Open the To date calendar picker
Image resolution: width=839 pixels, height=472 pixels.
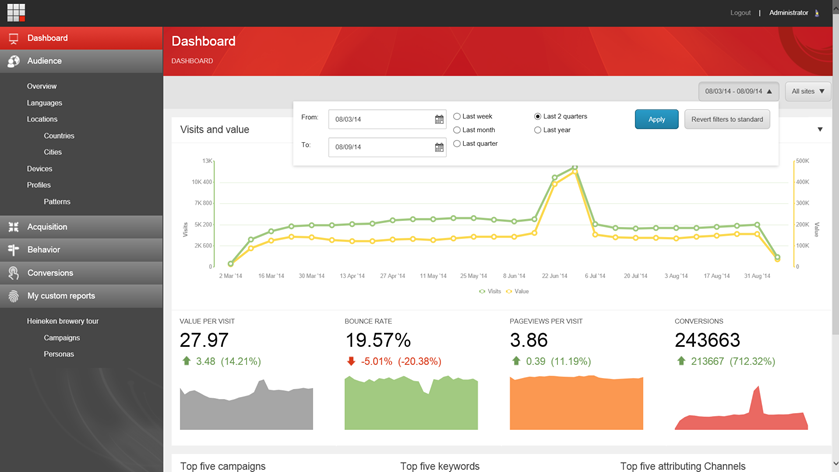point(439,147)
